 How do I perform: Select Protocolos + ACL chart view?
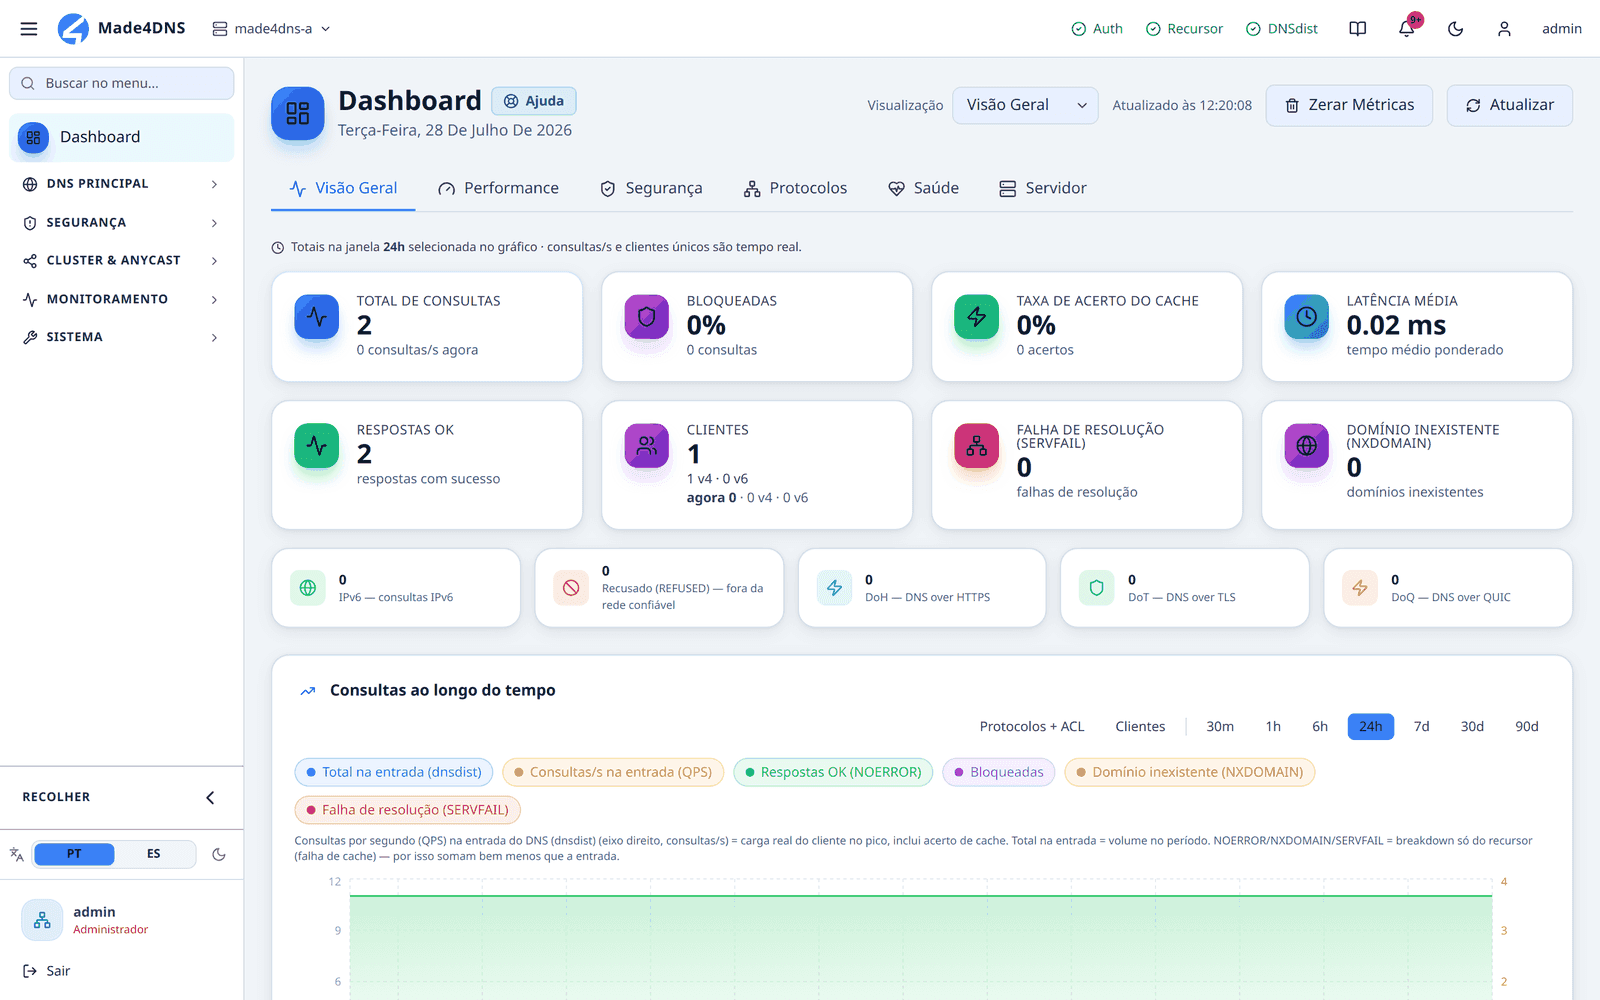1032,727
